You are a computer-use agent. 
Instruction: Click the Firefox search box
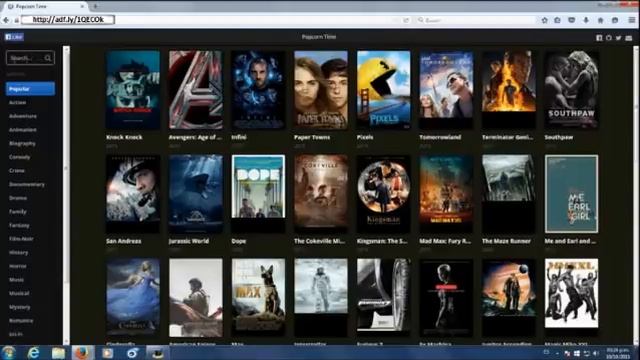coord(476,20)
